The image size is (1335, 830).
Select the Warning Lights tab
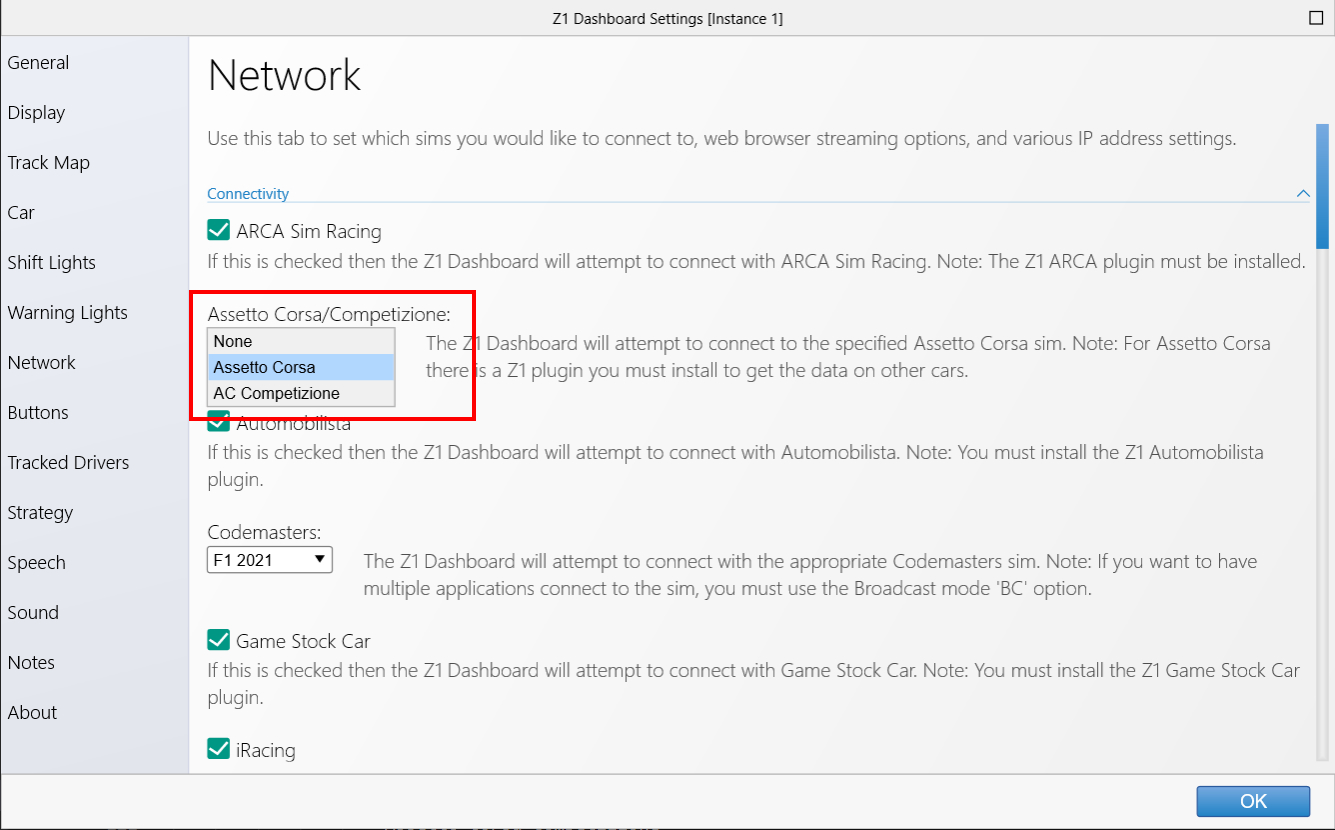[x=68, y=313]
